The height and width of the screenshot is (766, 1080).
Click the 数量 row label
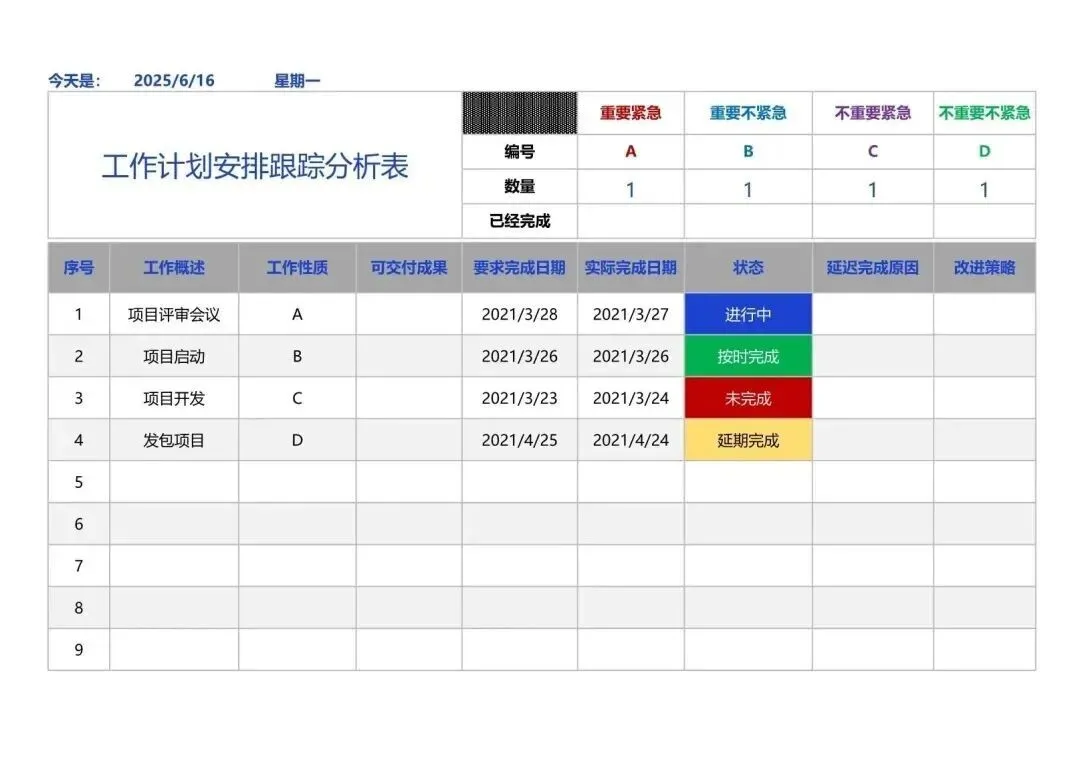(x=519, y=187)
